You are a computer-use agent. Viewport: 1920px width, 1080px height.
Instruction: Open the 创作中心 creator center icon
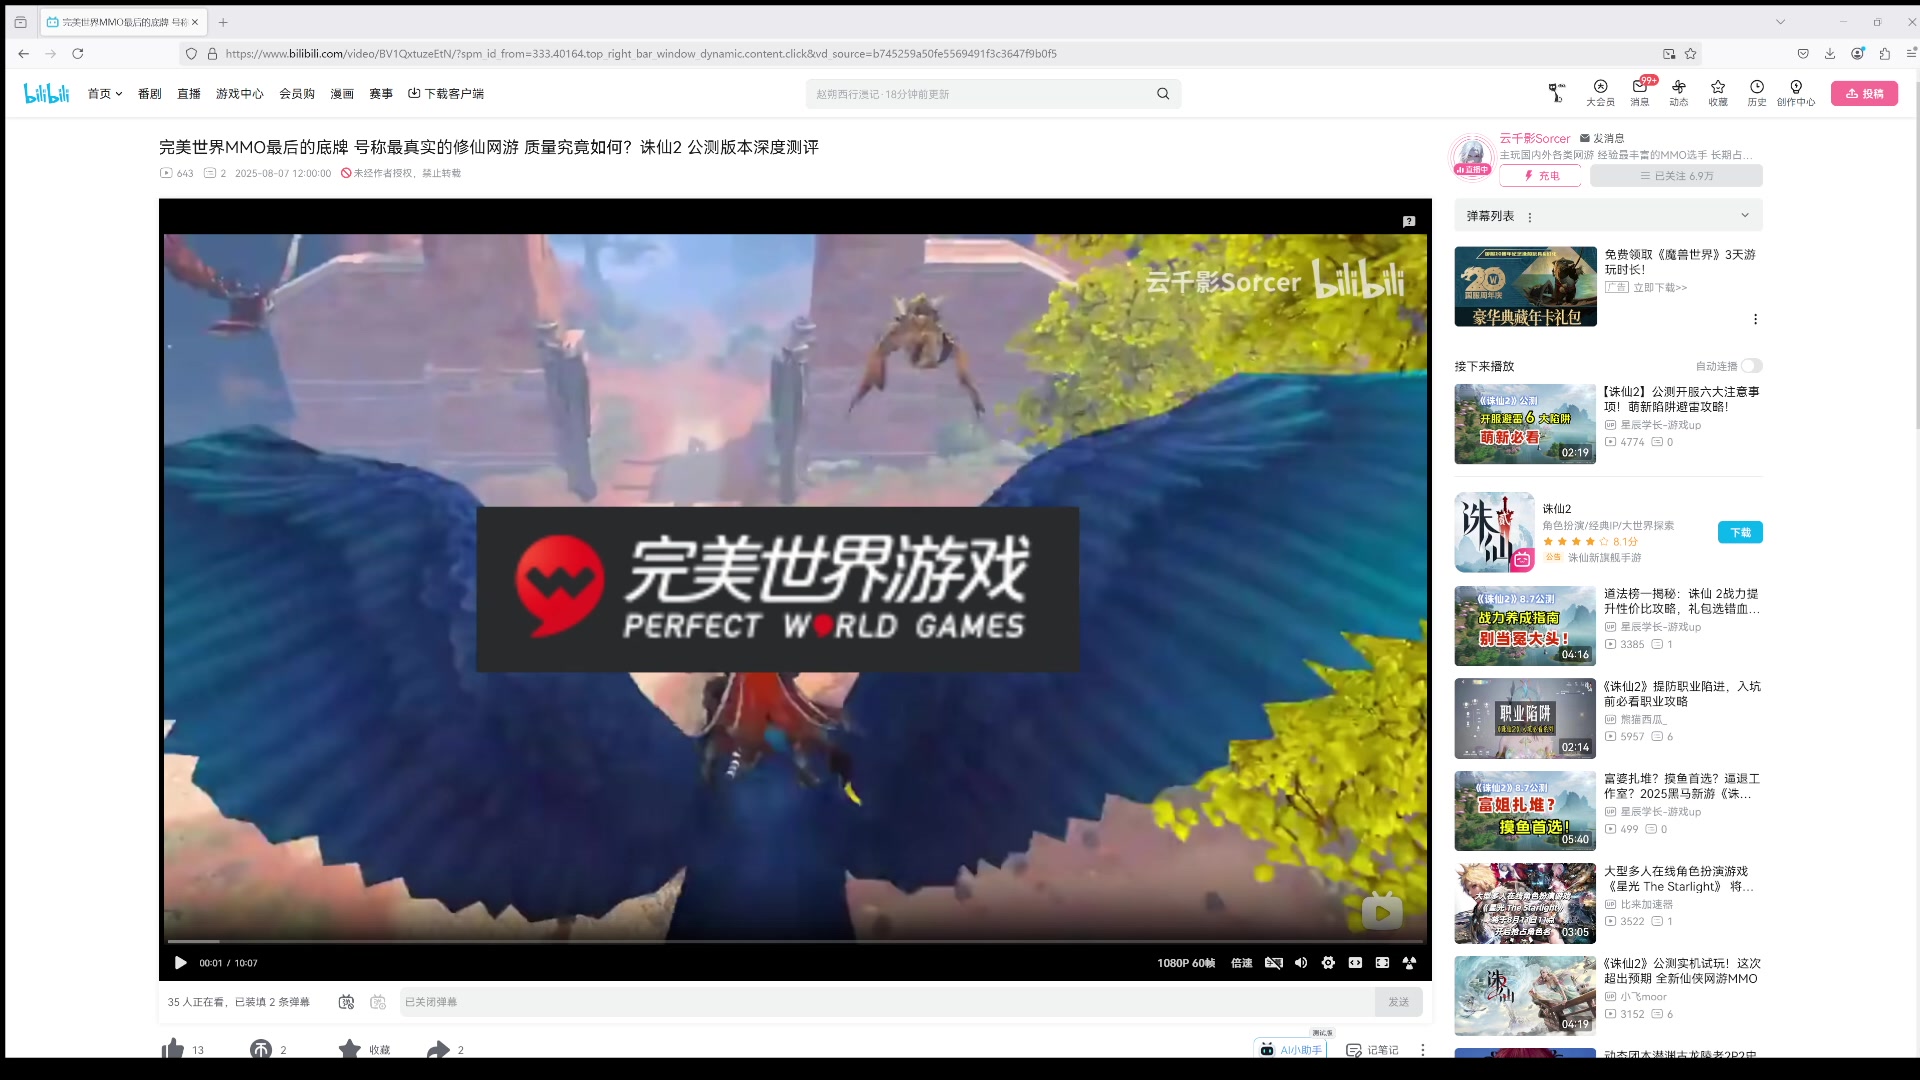[1796, 93]
